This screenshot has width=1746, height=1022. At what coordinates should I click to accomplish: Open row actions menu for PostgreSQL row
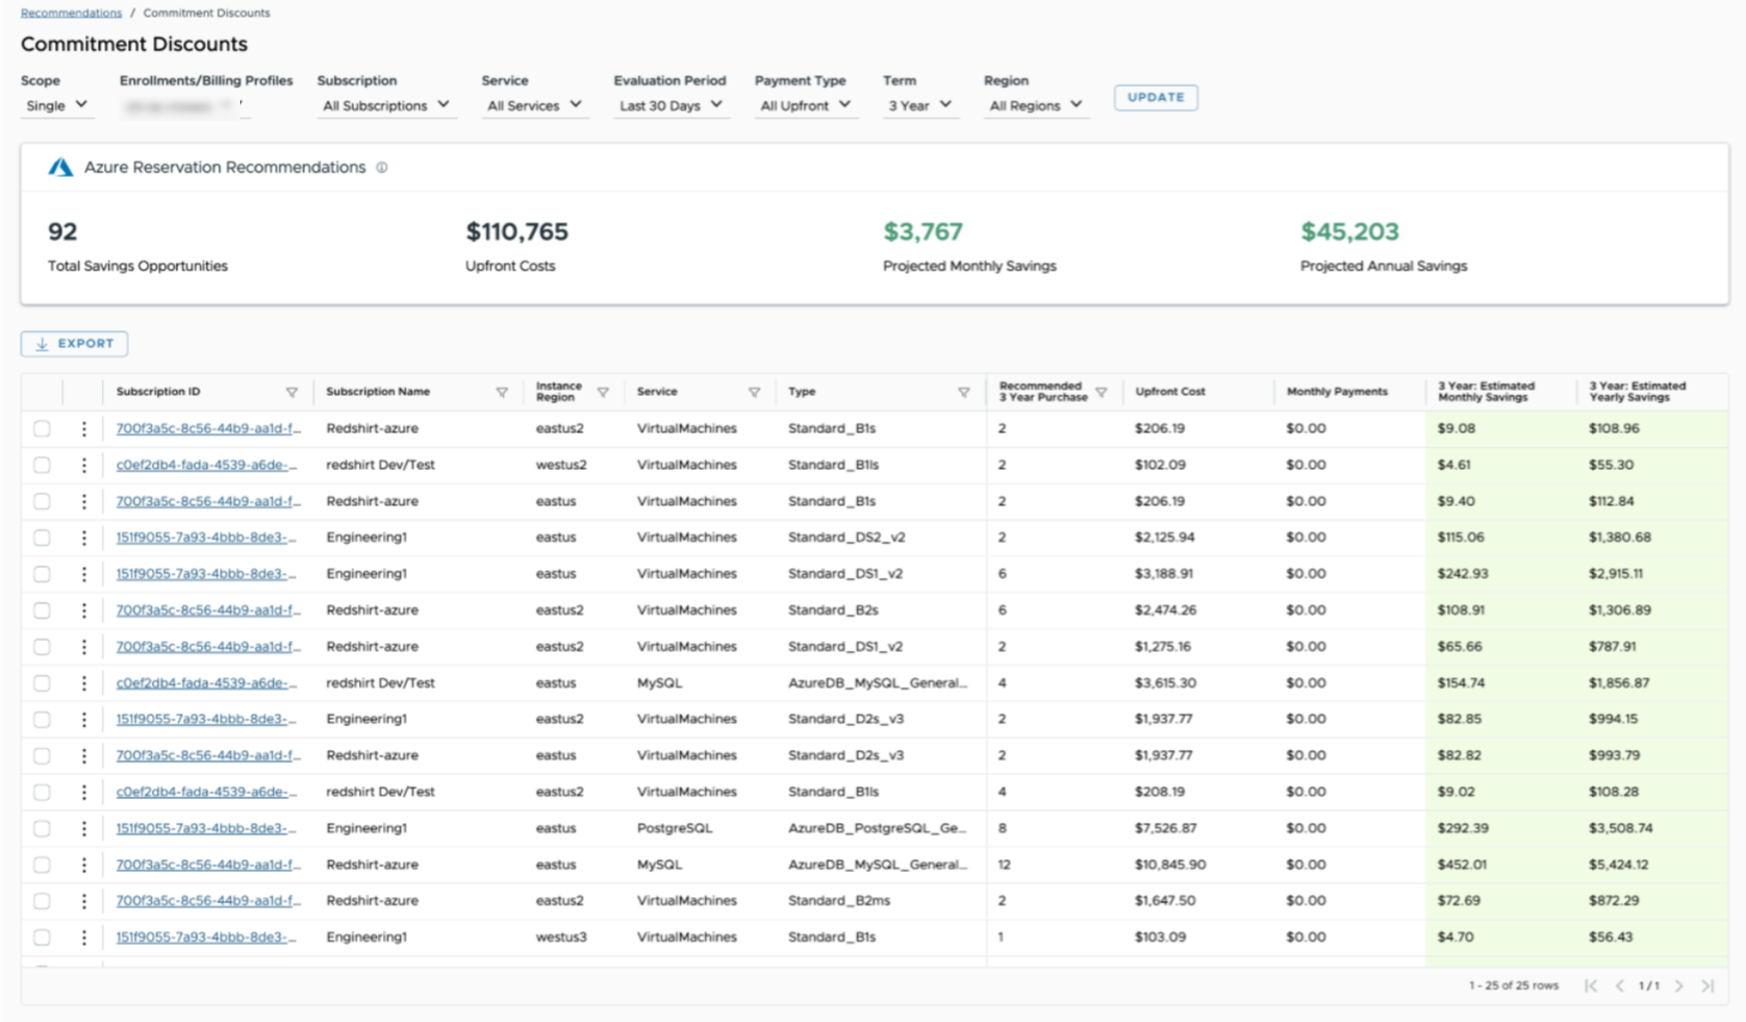tap(84, 828)
